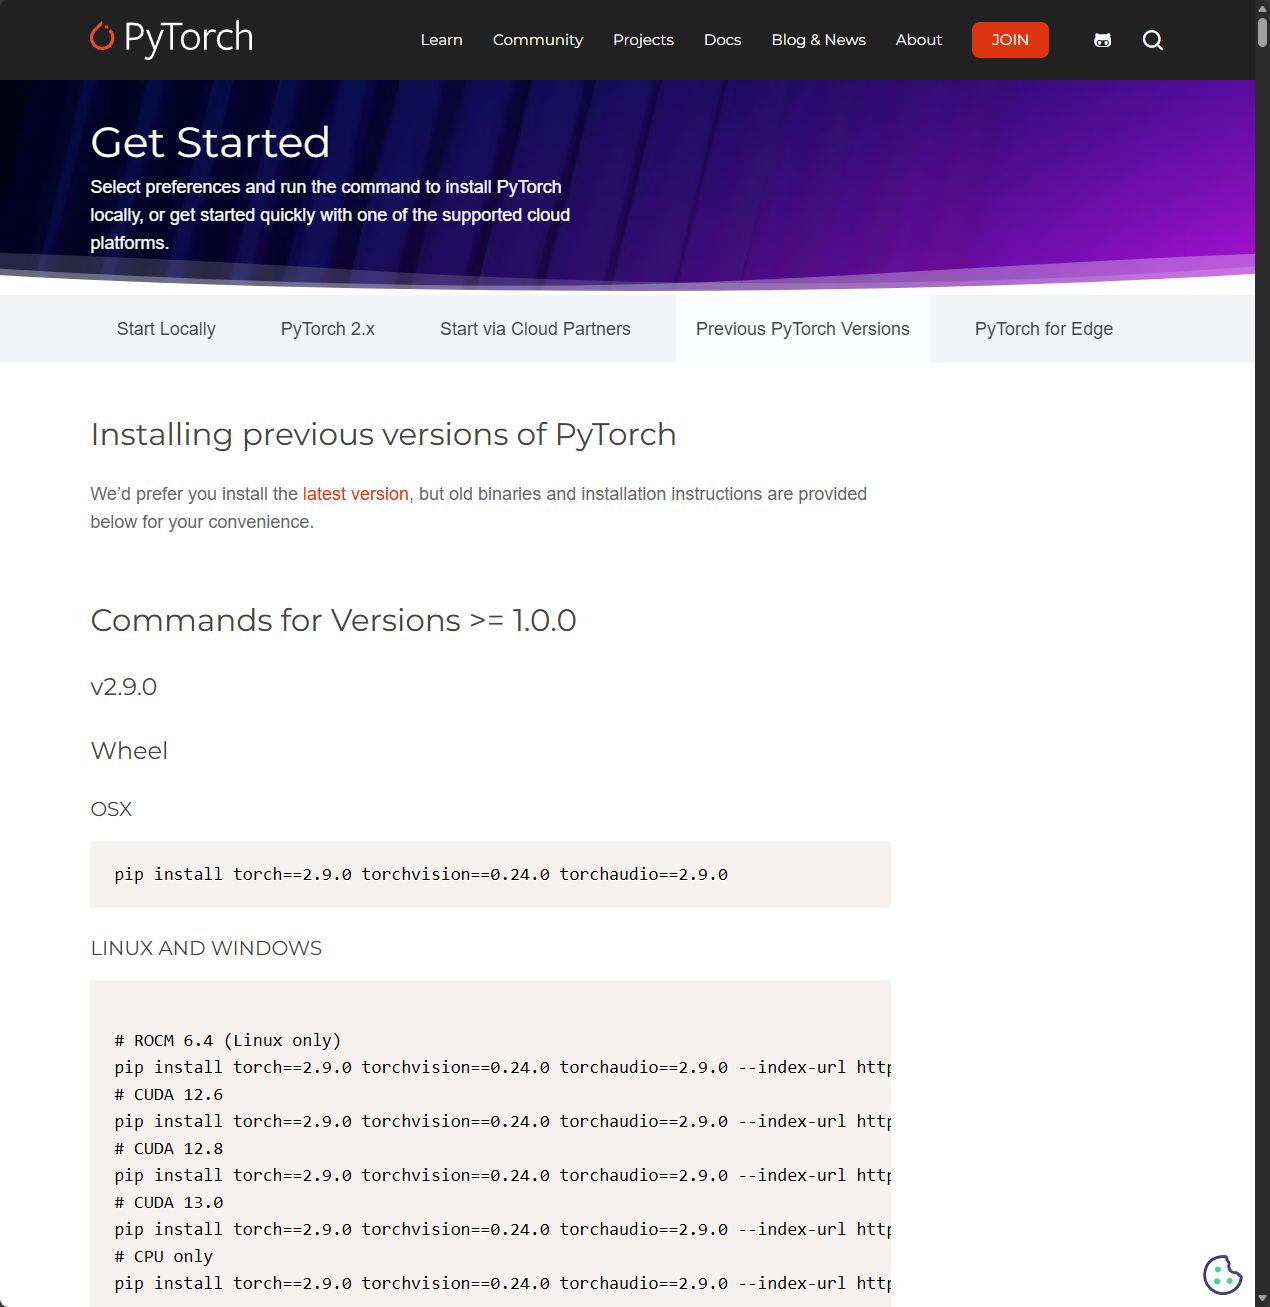Viewport: 1270px width, 1307px height.
Task: Open the Projects menu
Action: 643,40
